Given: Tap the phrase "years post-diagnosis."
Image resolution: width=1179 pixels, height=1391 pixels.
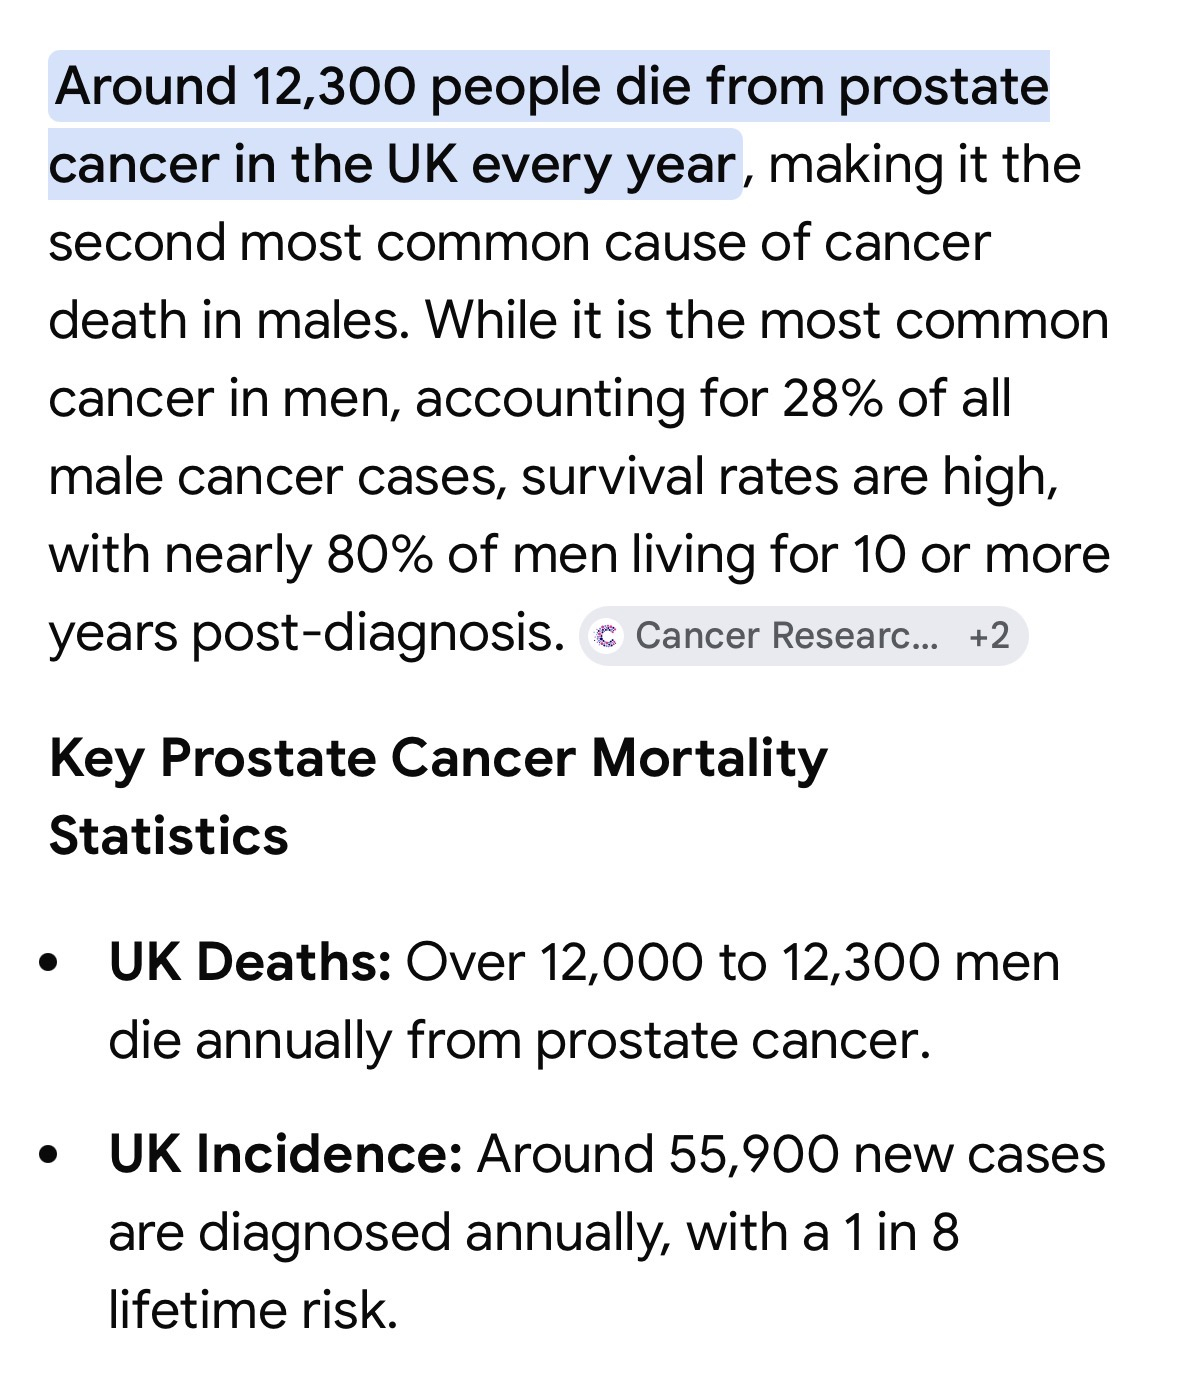Looking at the screenshot, I should [307, 634].
